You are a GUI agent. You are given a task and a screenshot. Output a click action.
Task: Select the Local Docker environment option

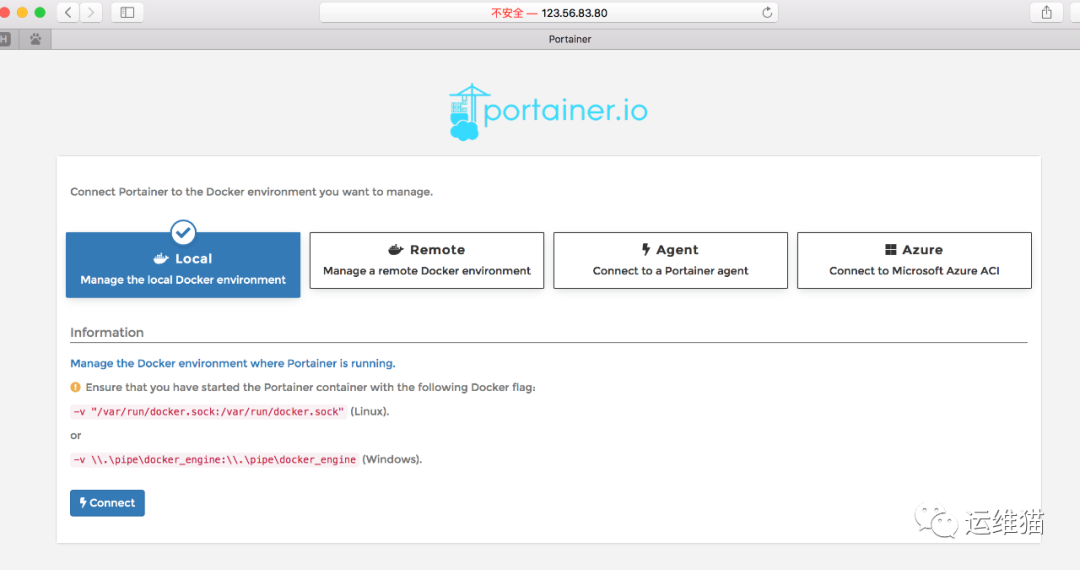pos(183,265)
